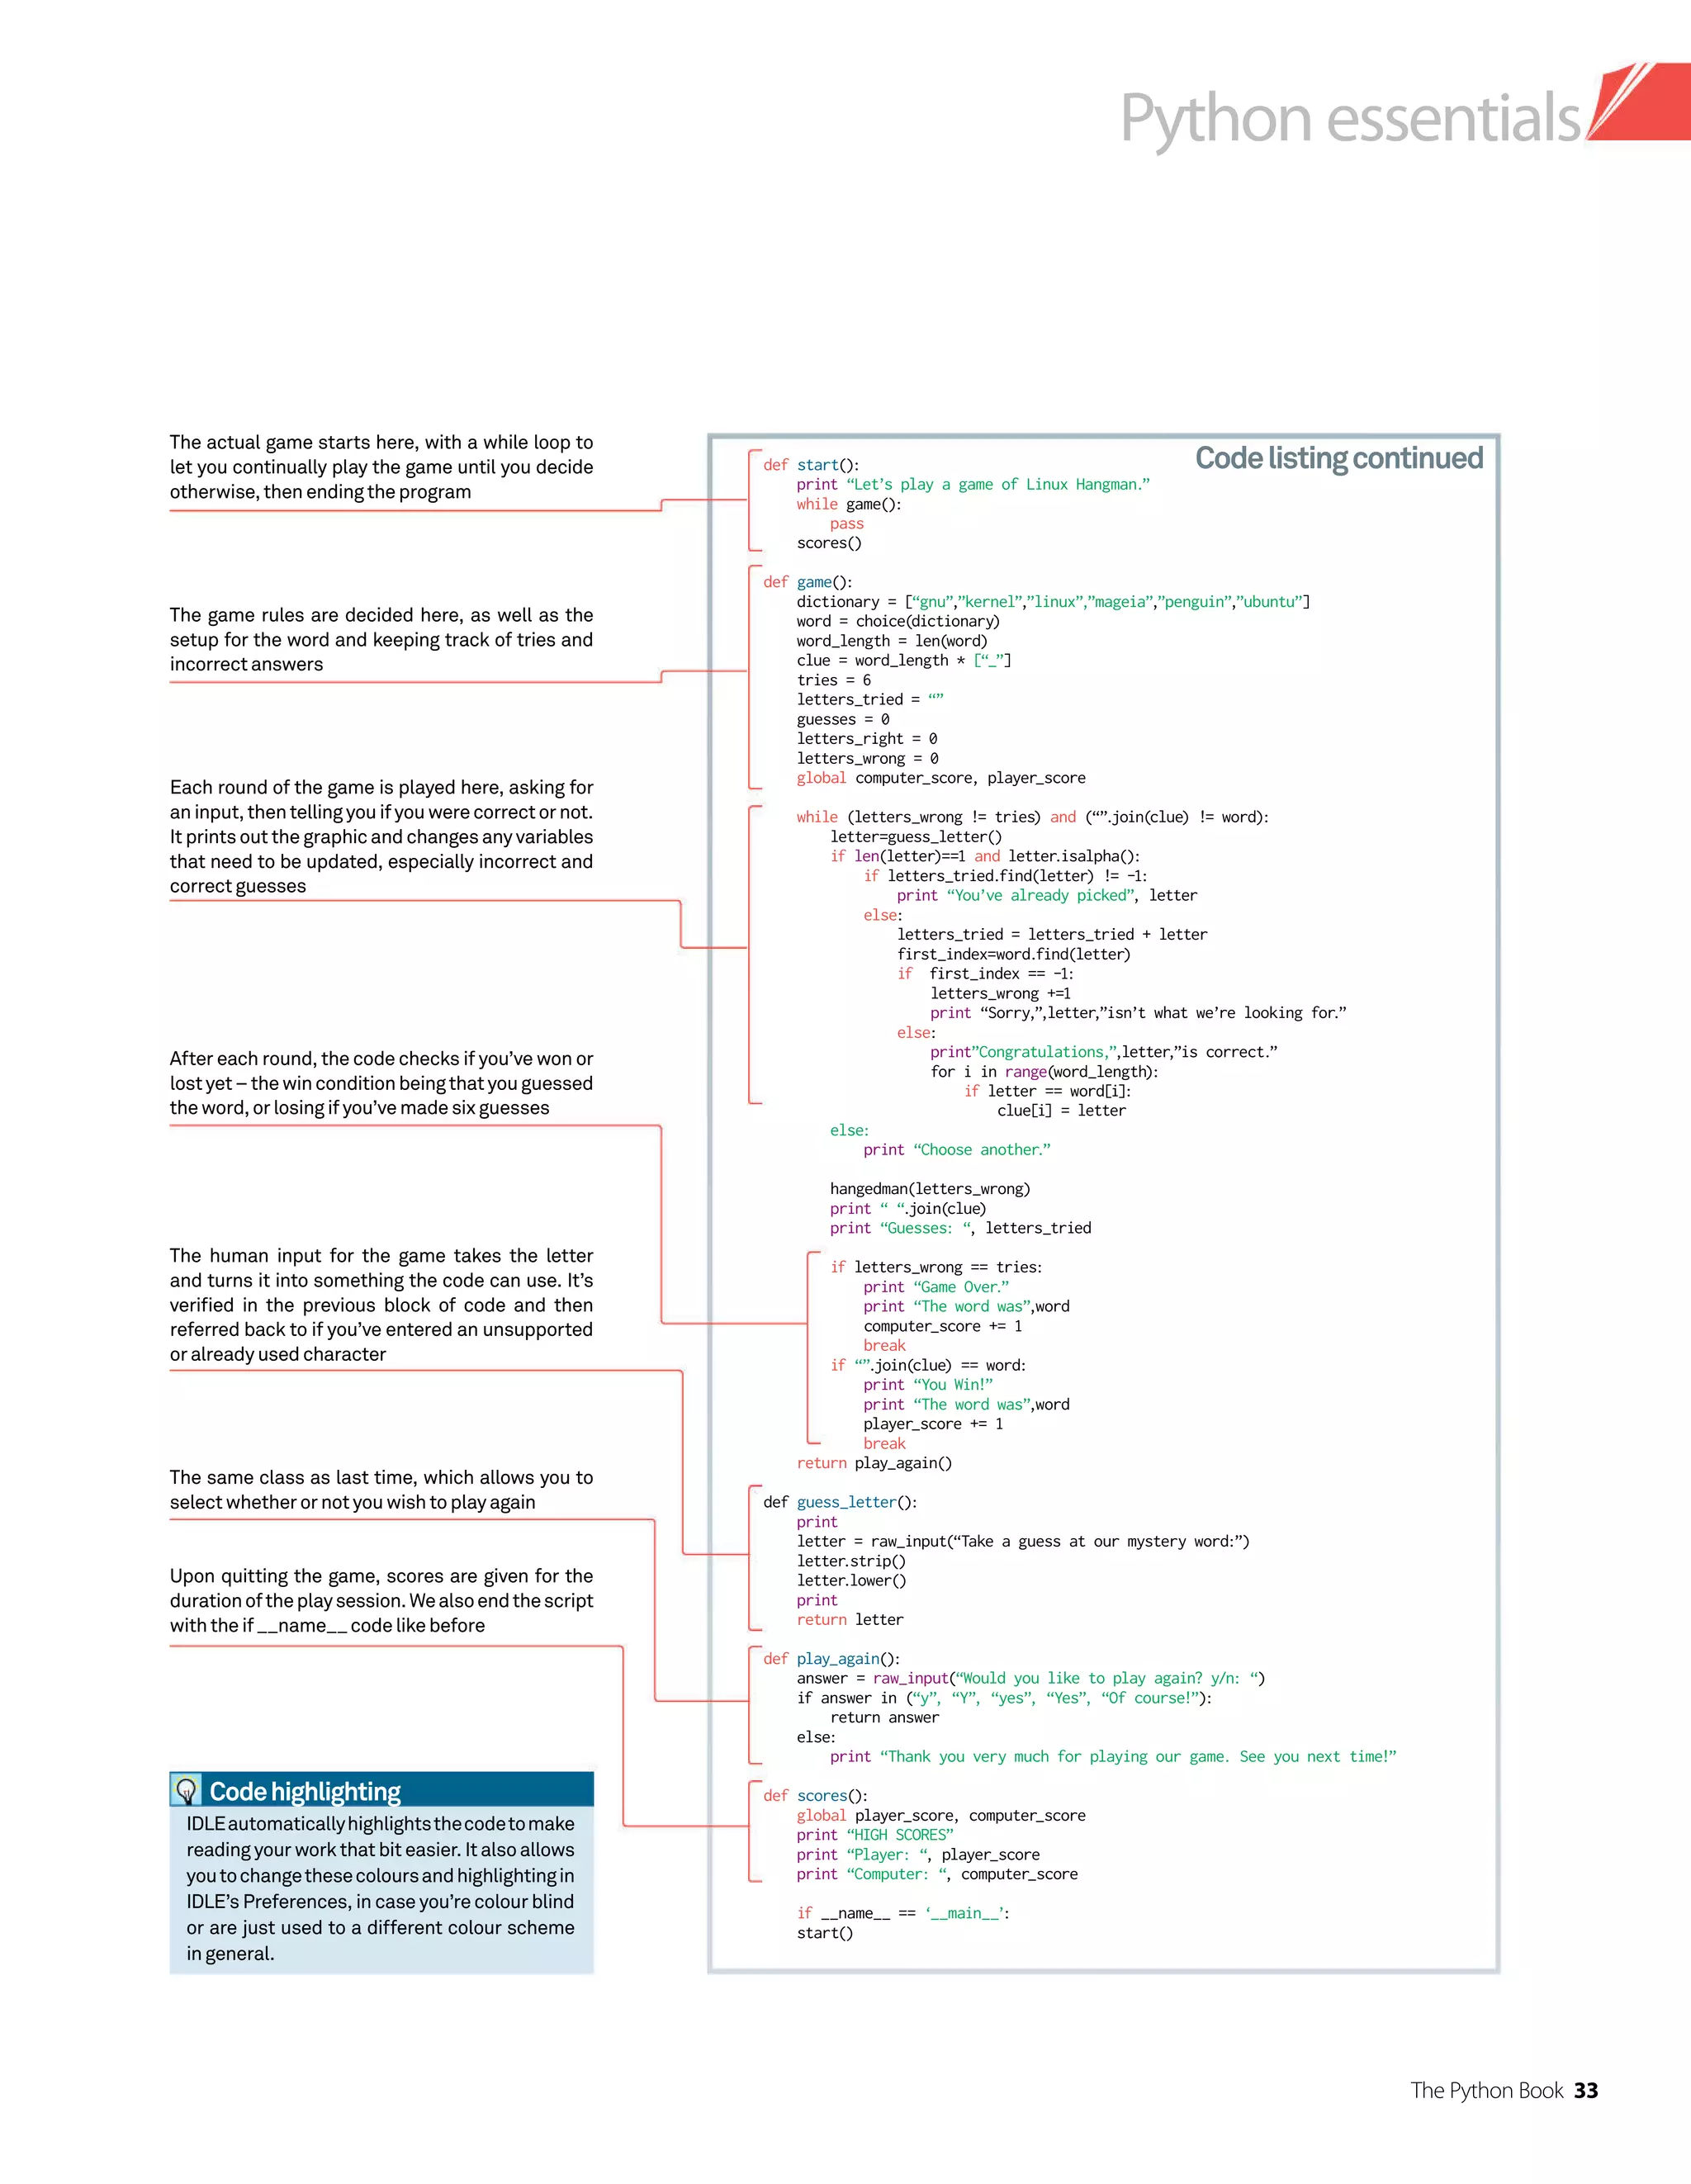Click the 'while game():' code line
Screen dimensions: 1691x2184
[849, 504]
